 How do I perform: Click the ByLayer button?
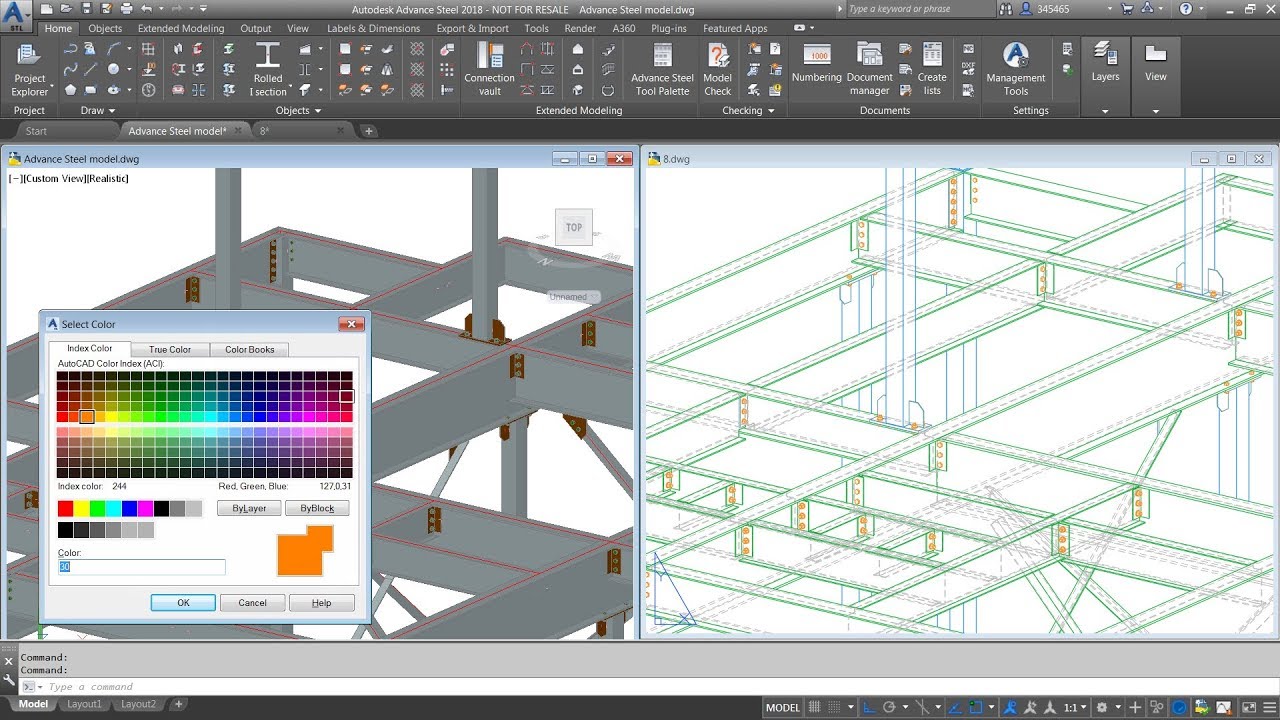click(249, 508)
